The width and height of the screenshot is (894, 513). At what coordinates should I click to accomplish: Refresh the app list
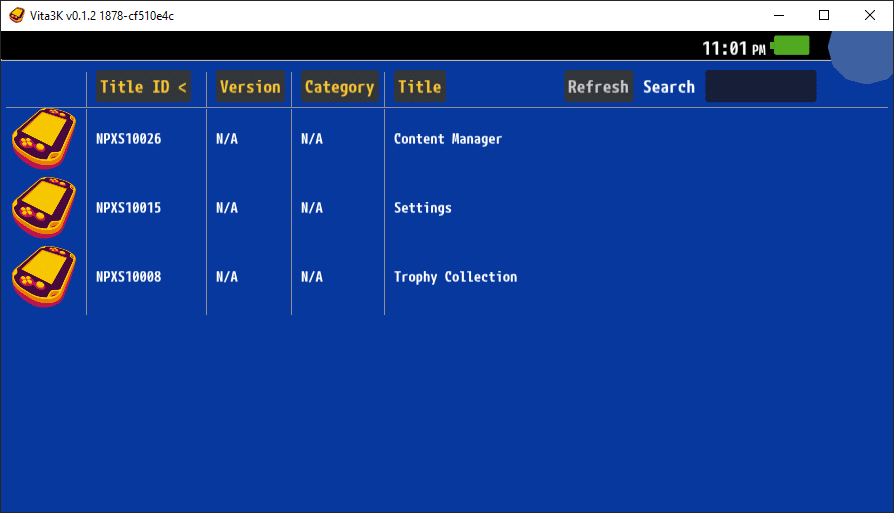click(599, 87)
